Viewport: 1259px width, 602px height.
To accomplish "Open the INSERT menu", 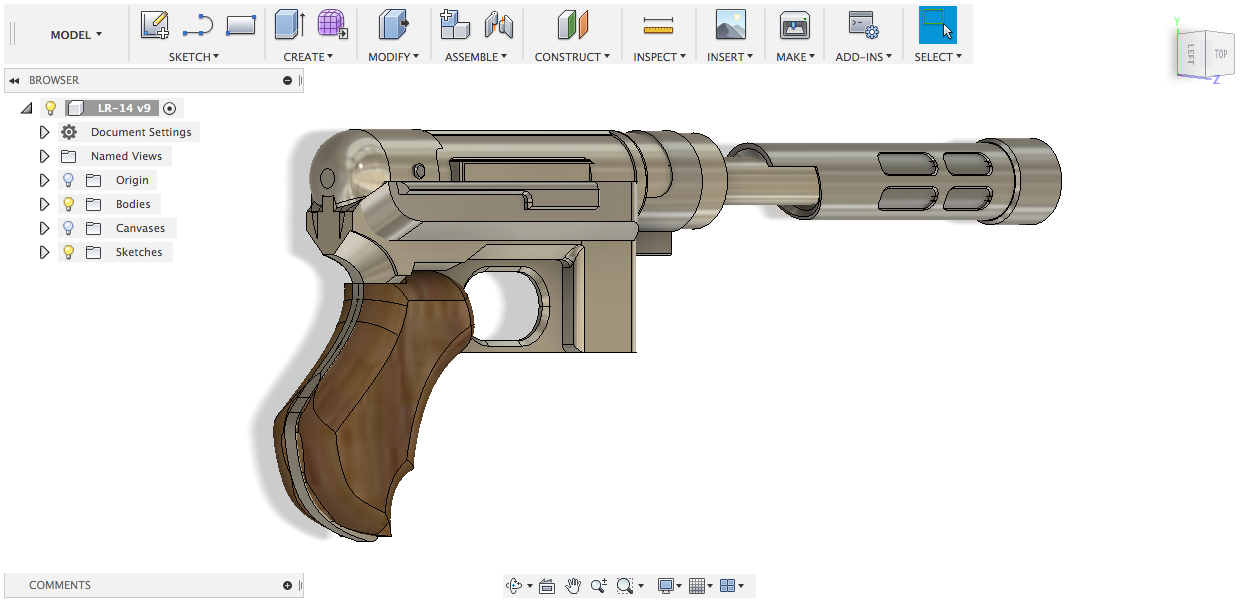I will click(x=731, y=57).
